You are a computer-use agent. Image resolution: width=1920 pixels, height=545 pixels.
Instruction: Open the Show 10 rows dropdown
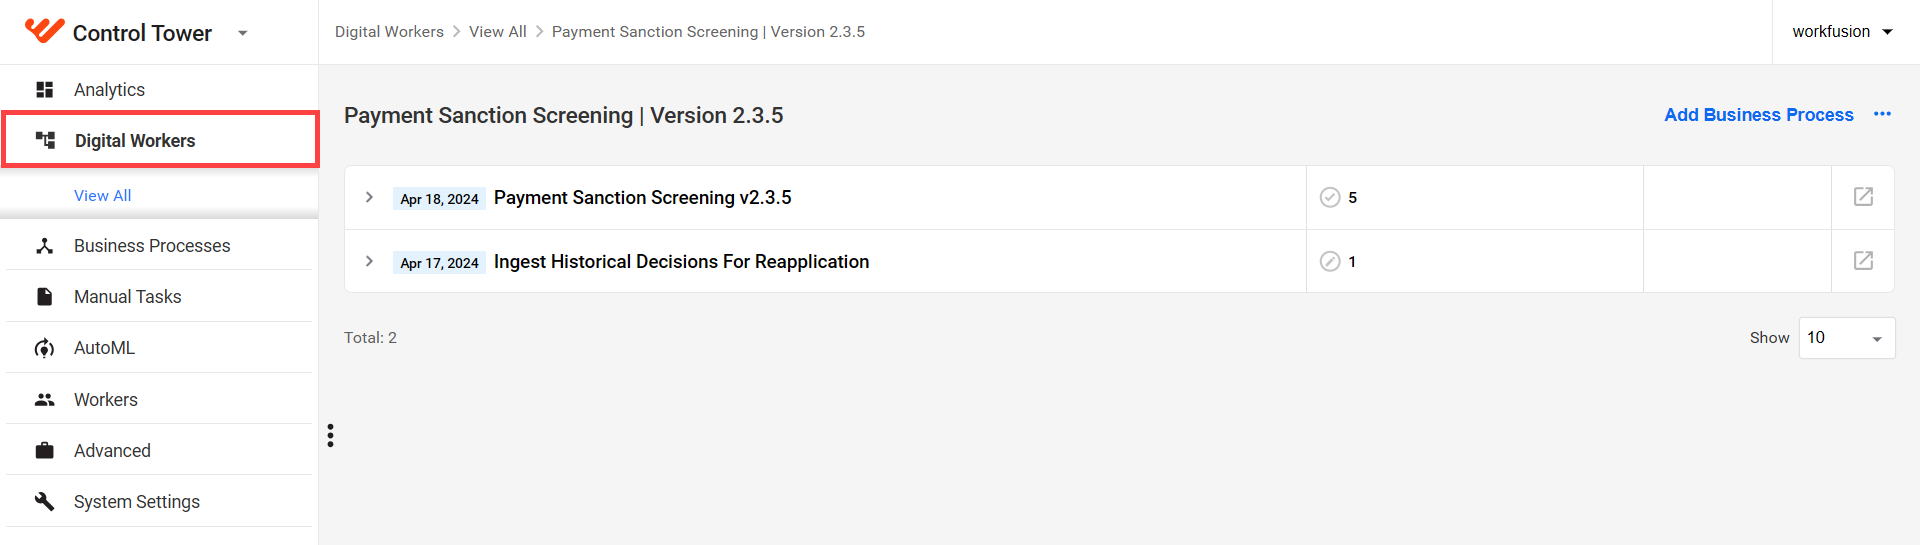(1847, 338)
